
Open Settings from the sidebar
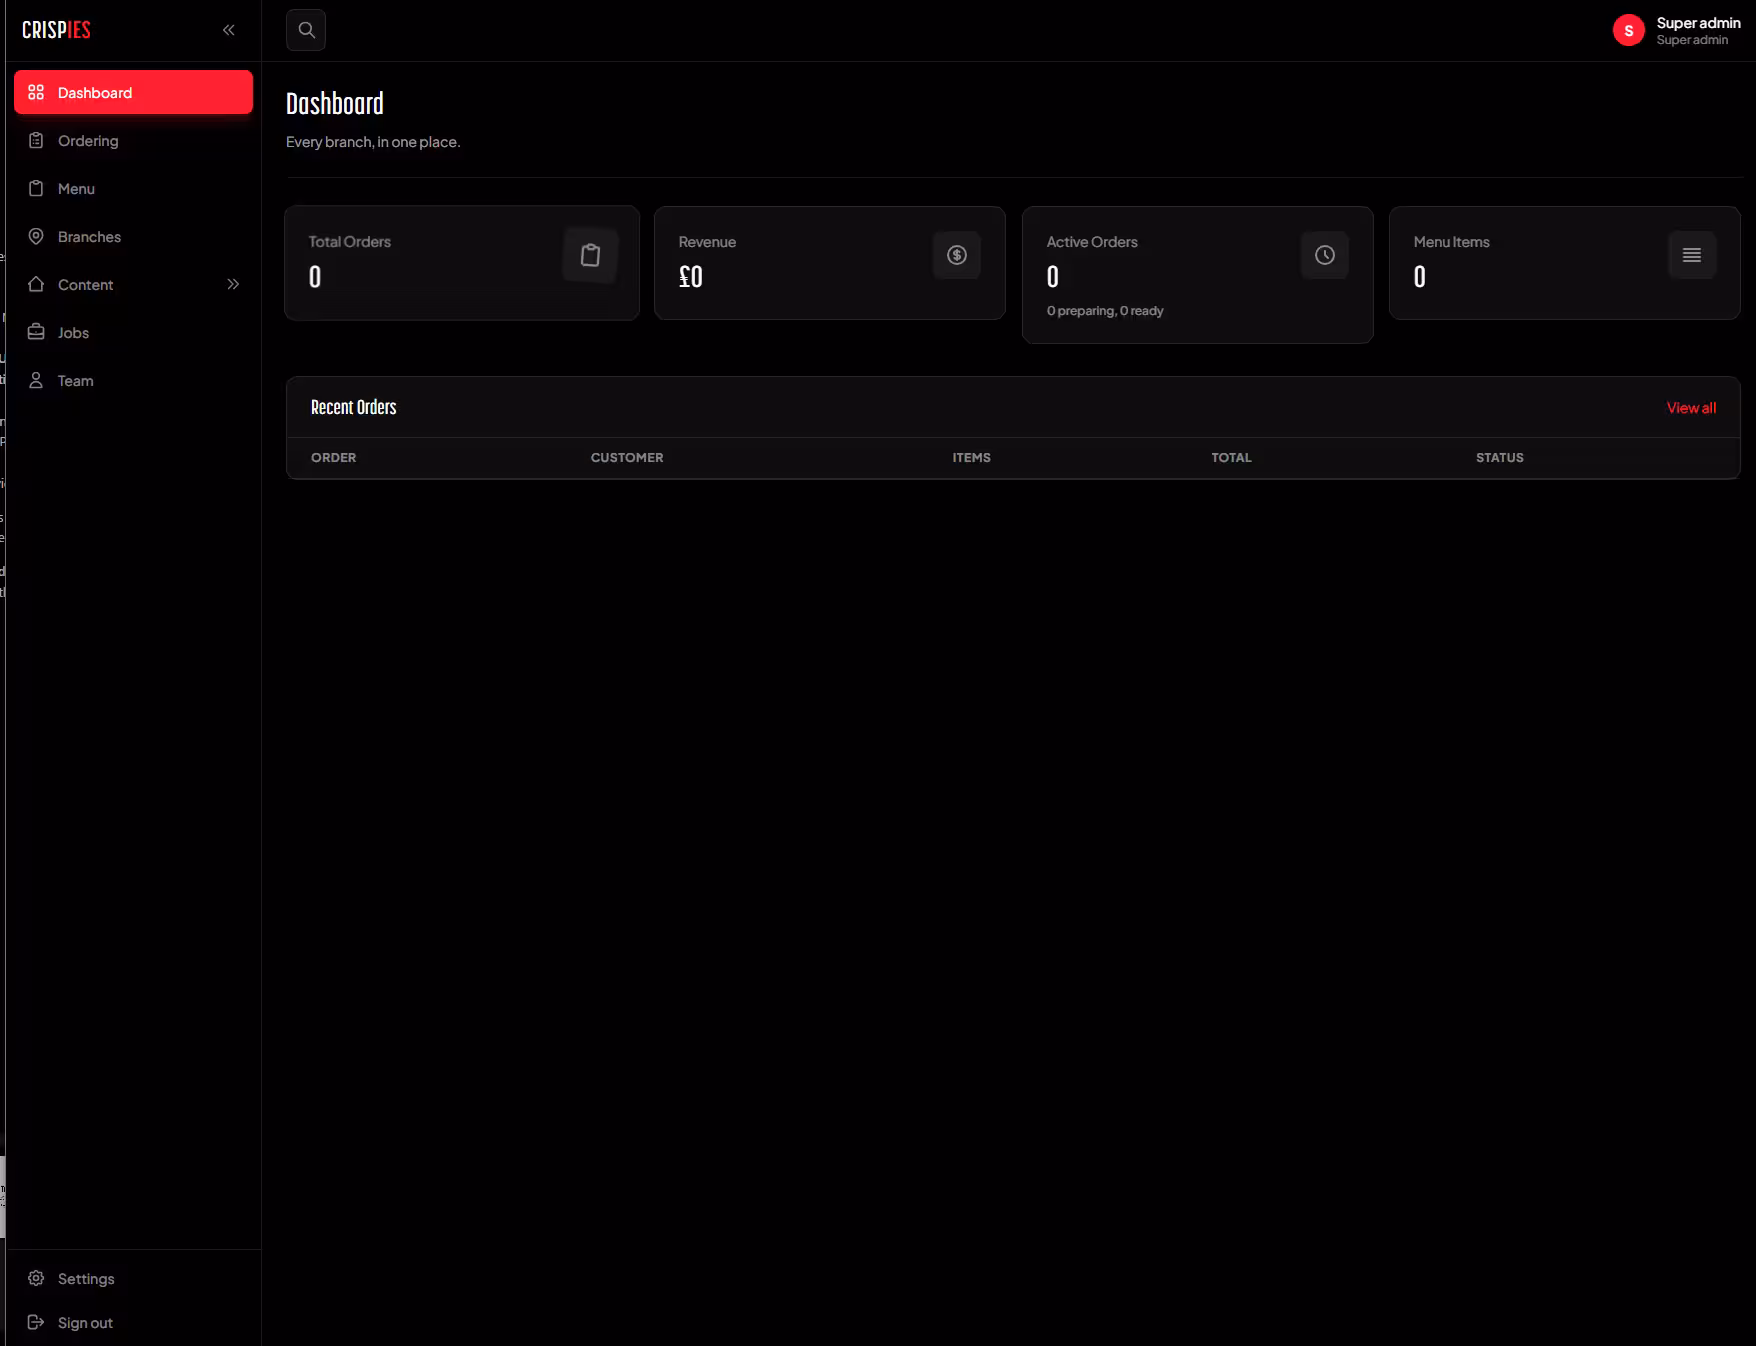pos(133,1278)
